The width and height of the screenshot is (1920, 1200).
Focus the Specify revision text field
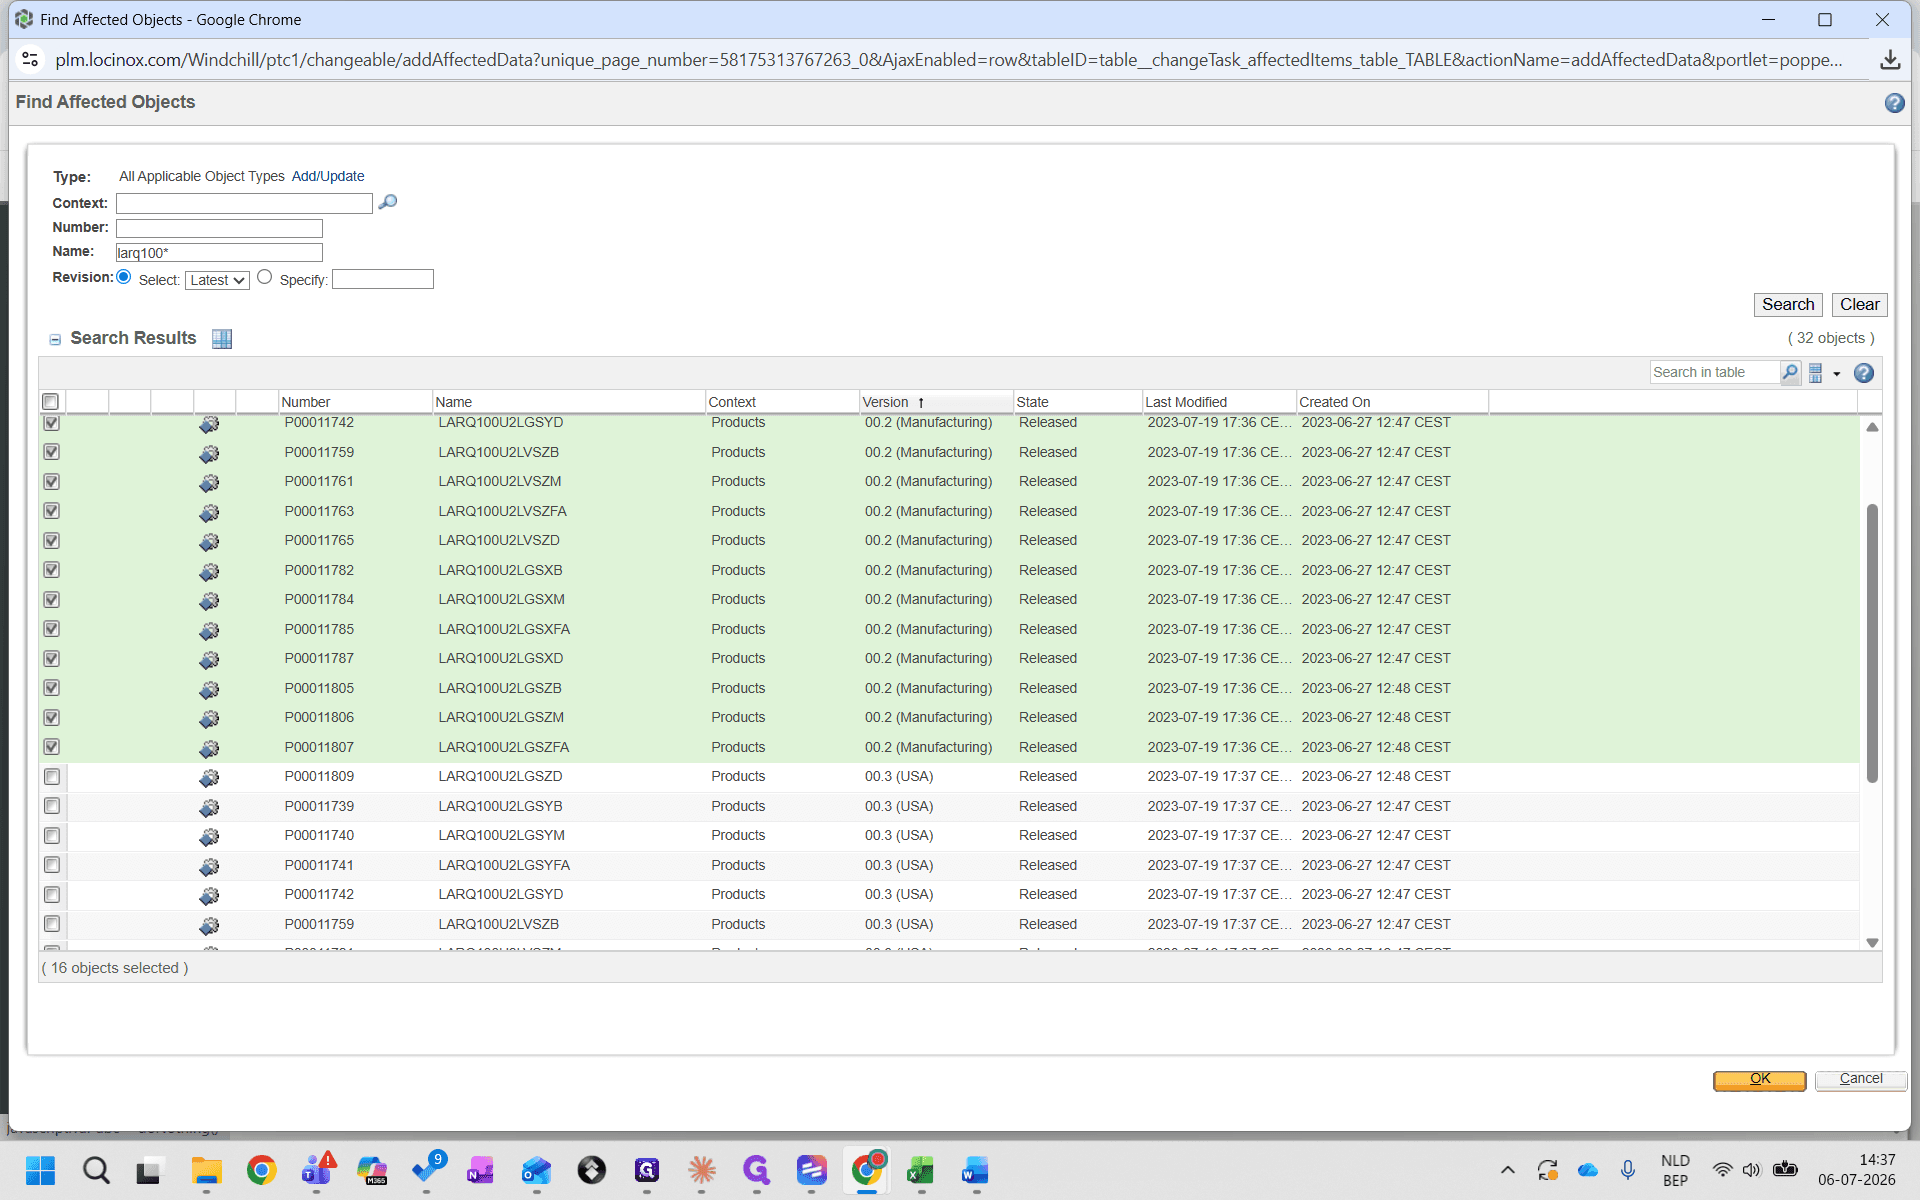click(382, 279)
